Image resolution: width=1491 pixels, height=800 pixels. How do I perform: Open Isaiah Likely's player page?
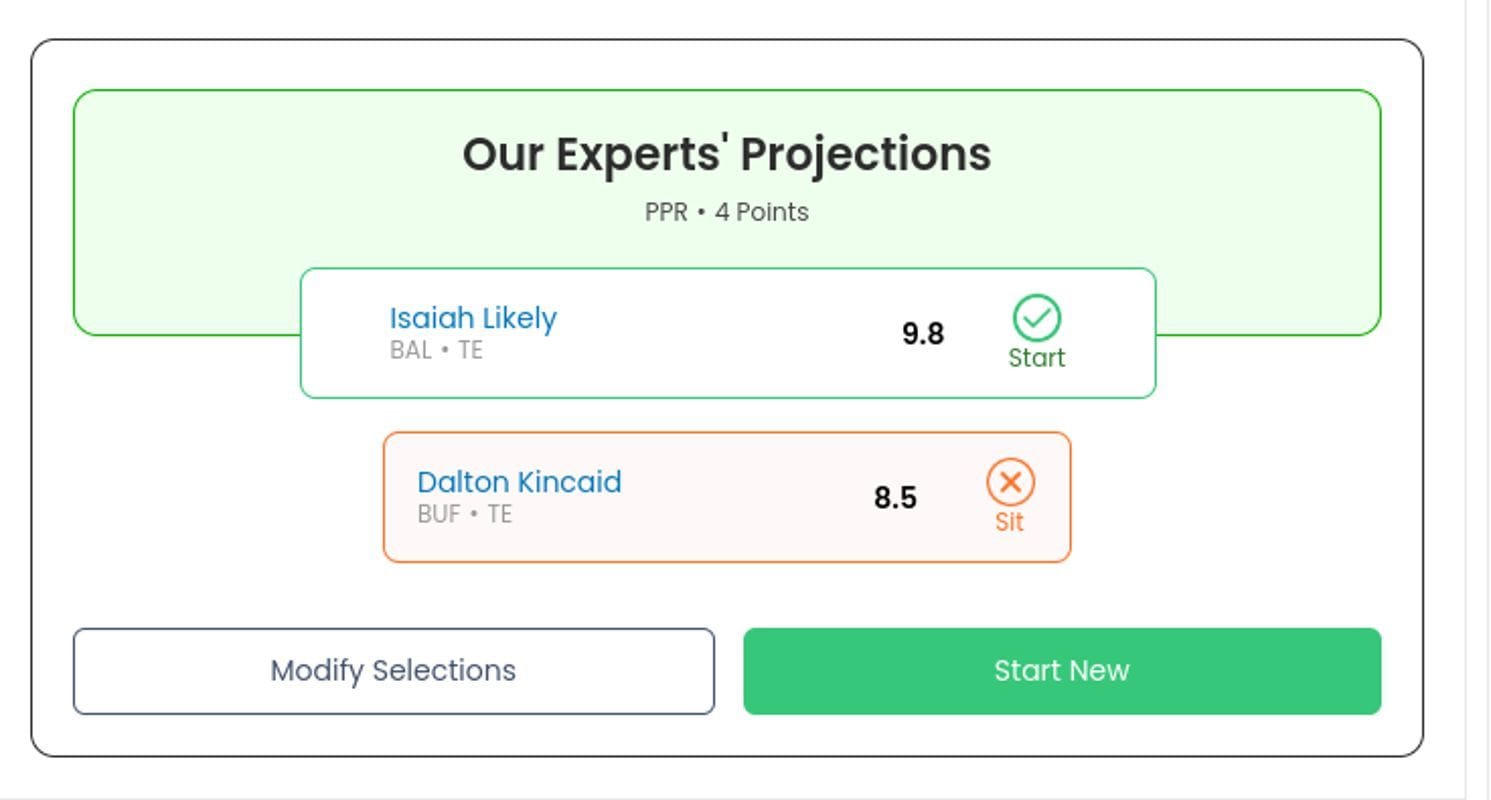coord(473,318)
